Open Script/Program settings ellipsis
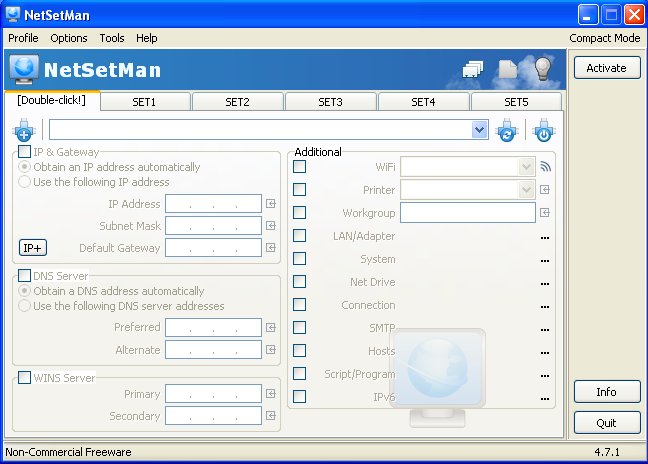 point(545,376)
